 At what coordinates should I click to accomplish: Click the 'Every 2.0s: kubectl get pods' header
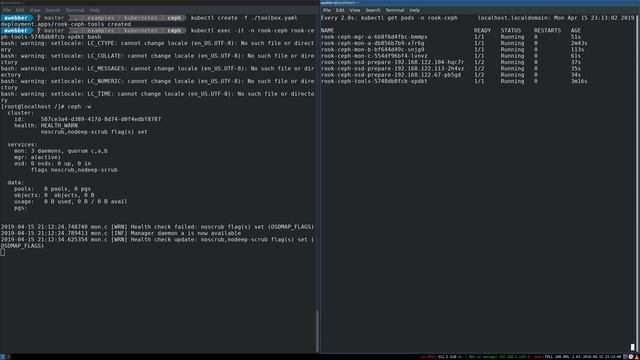click(389, 18)
